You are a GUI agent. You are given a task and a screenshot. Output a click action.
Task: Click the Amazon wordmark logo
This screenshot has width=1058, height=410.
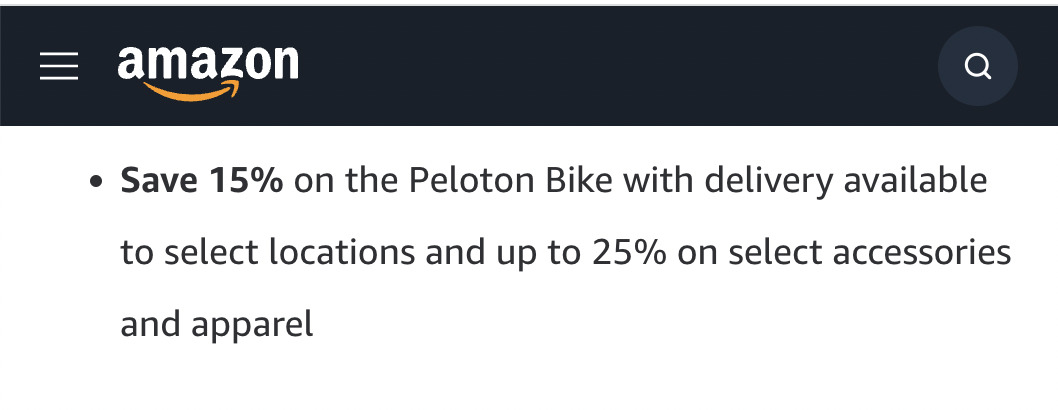(208, 63)
